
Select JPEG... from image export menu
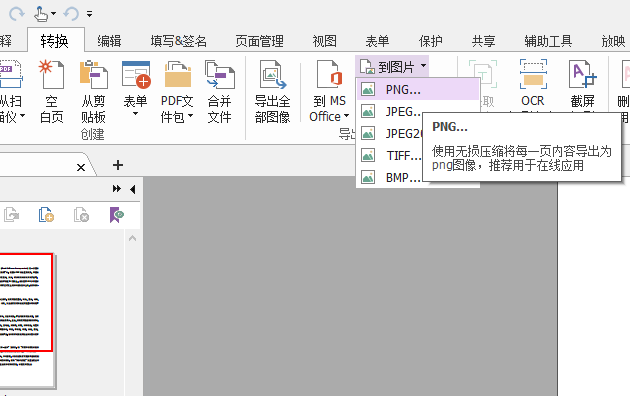(390, 111)
